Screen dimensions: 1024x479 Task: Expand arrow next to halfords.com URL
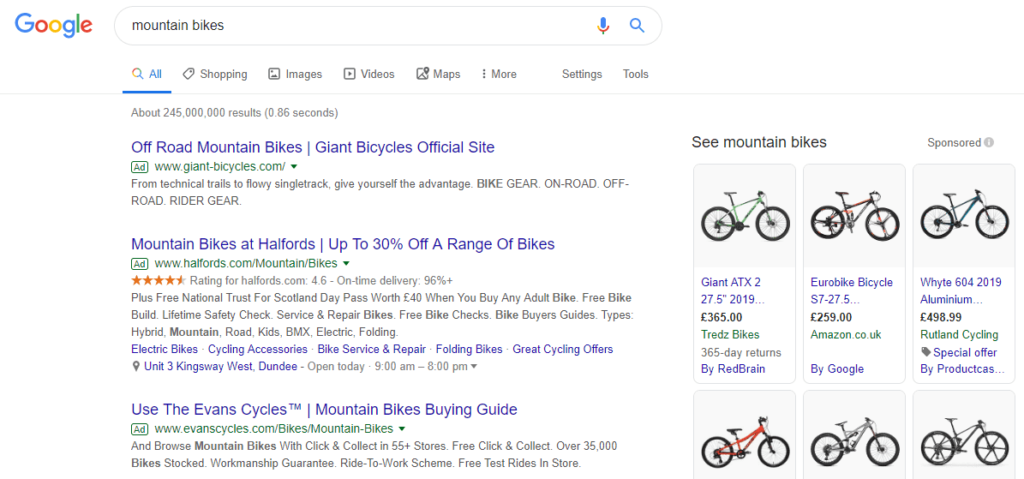pyautogui.click(x=346, y=264)
